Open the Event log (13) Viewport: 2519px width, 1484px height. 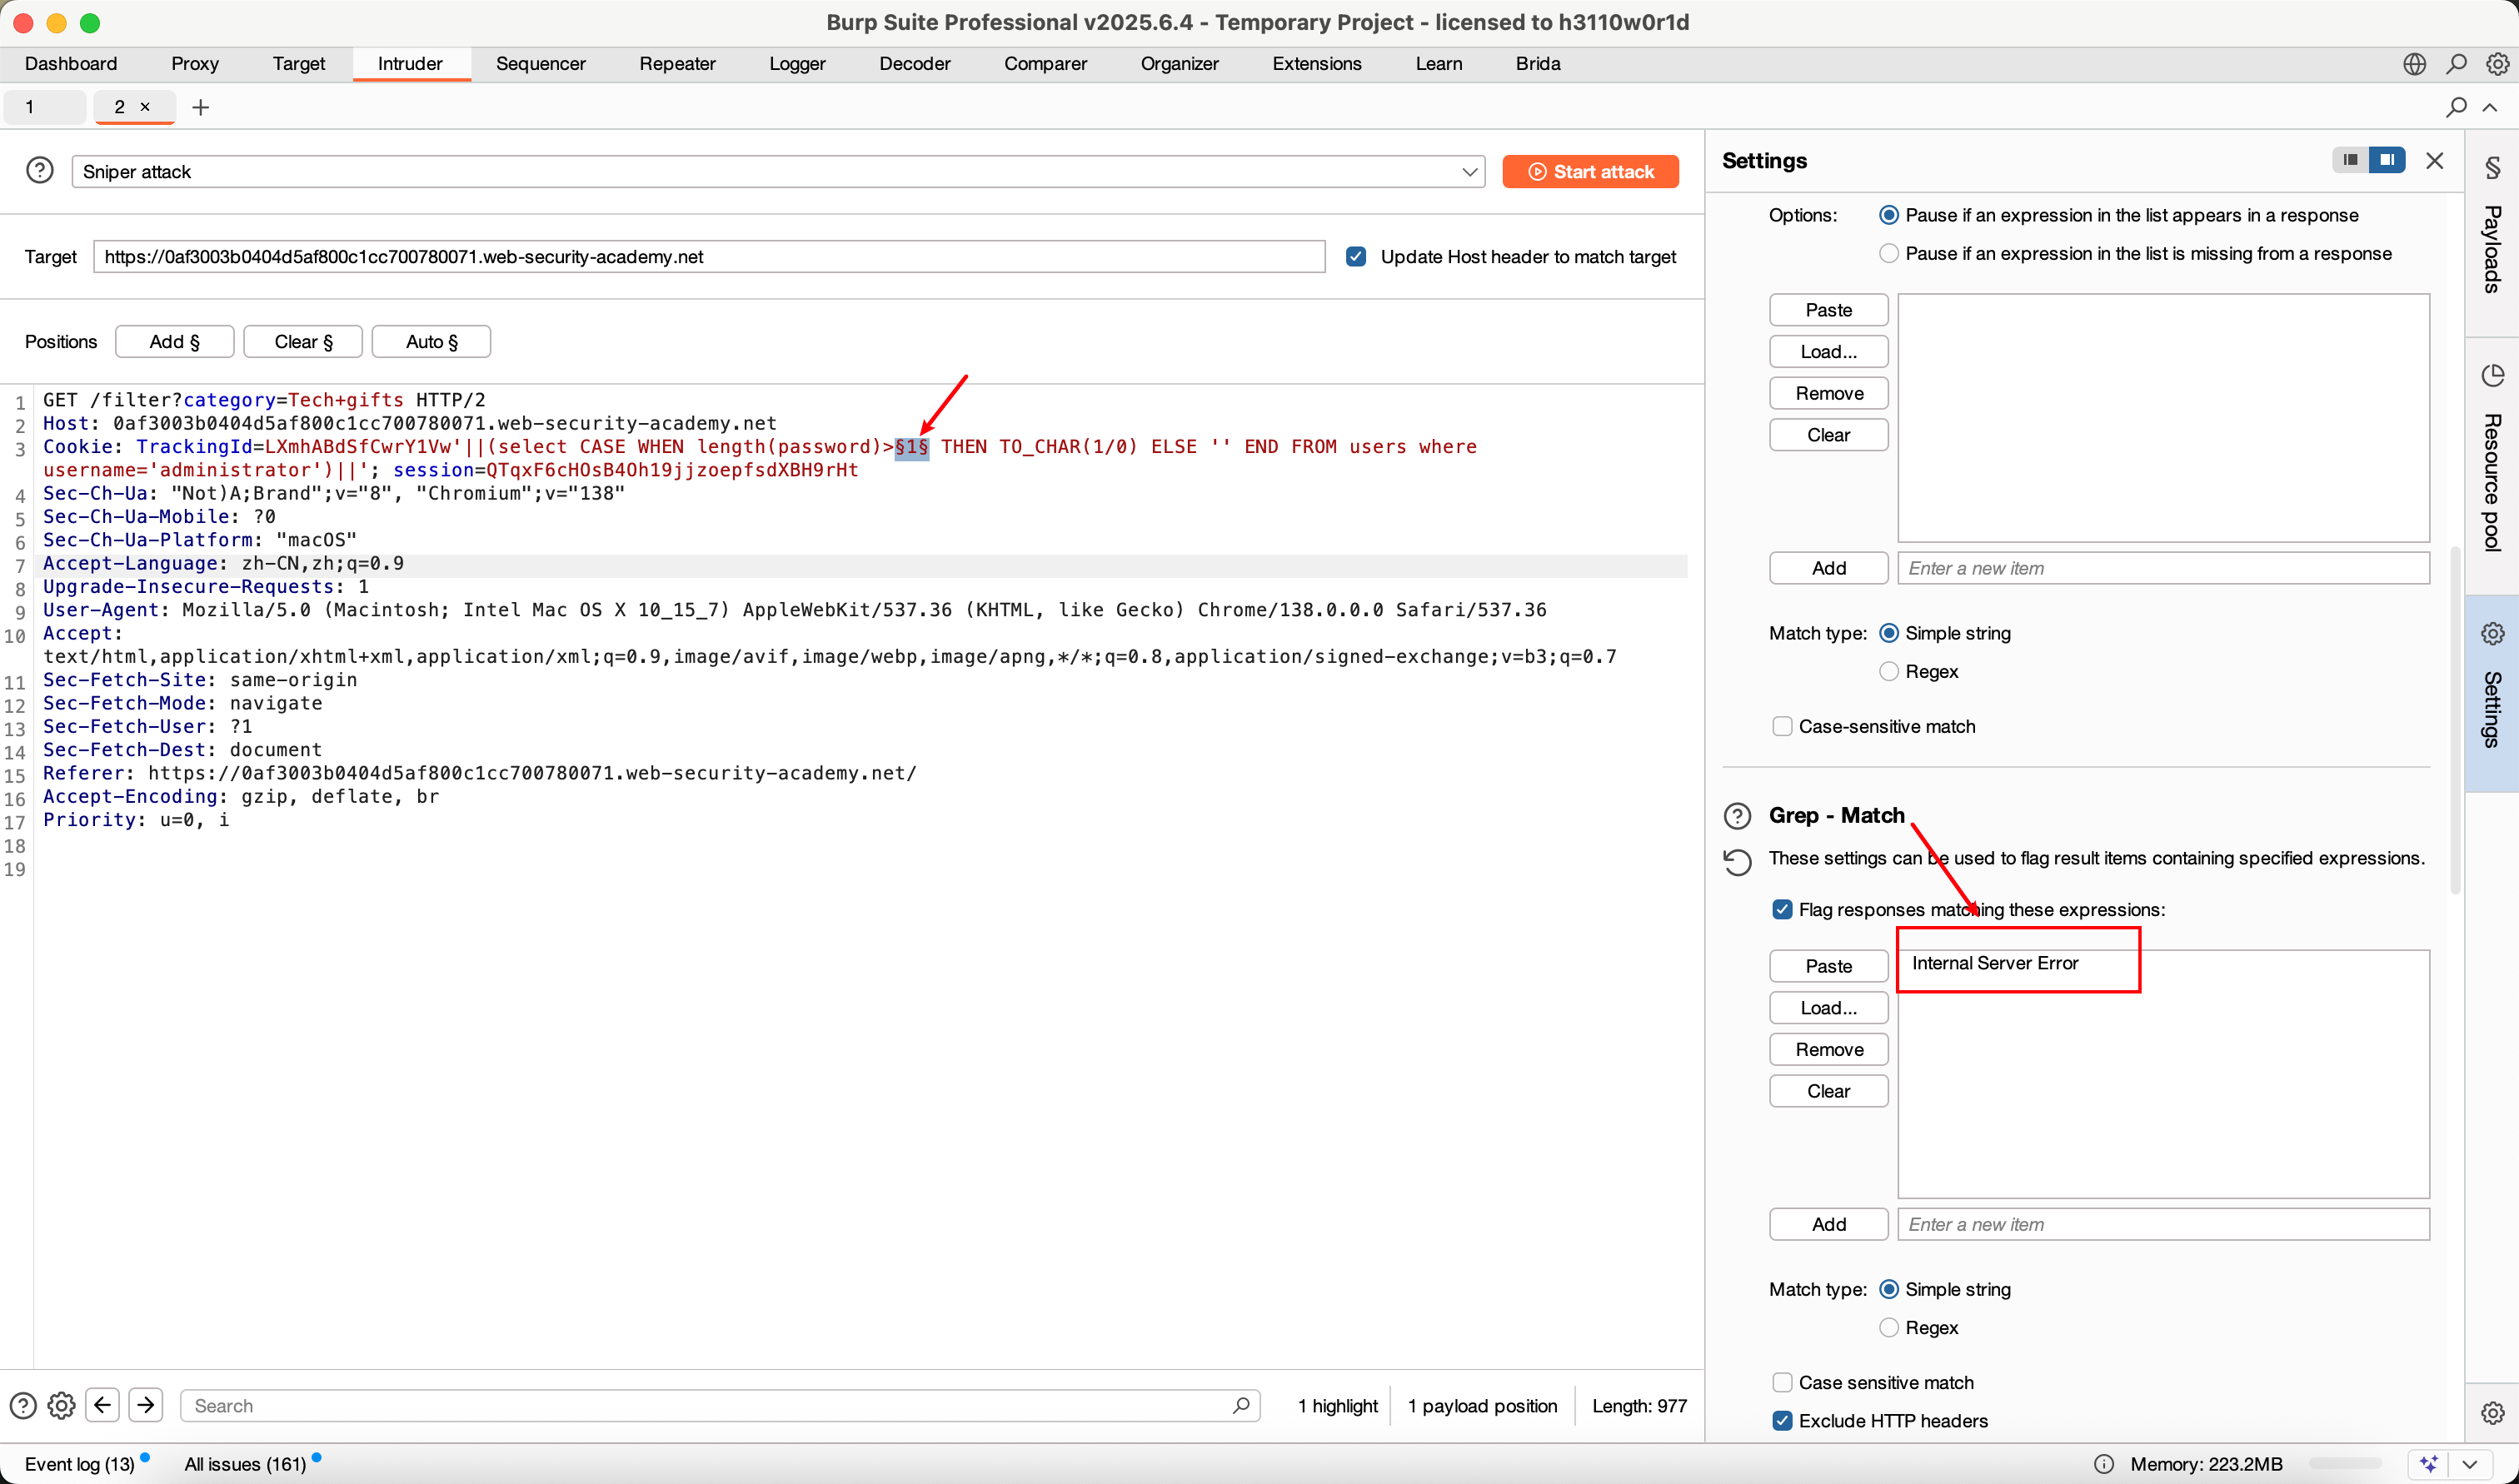[x=80, y=1465]
